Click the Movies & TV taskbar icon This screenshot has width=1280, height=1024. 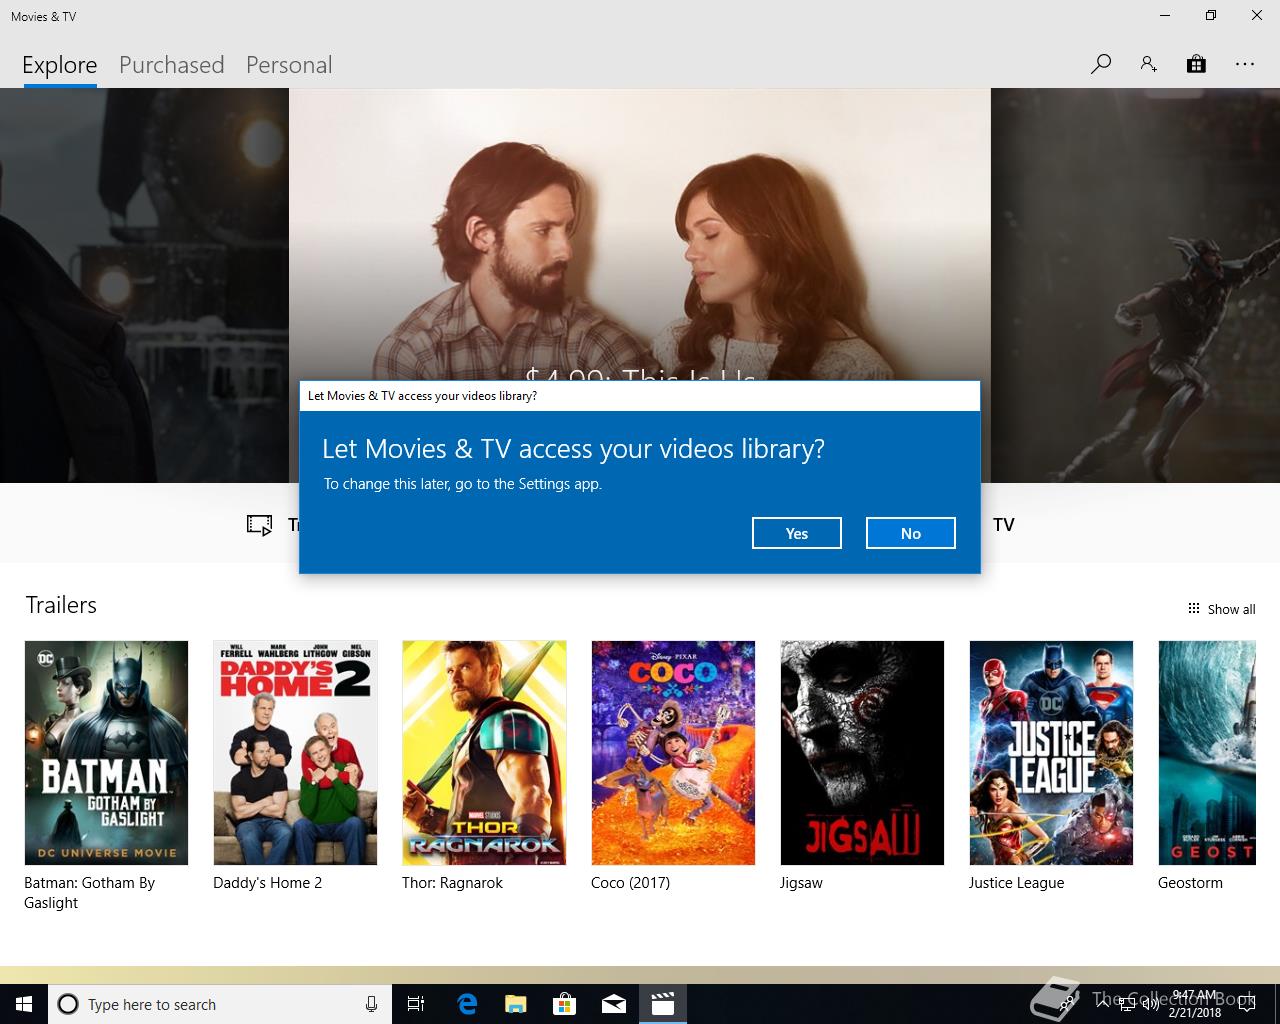[662, 1004]
